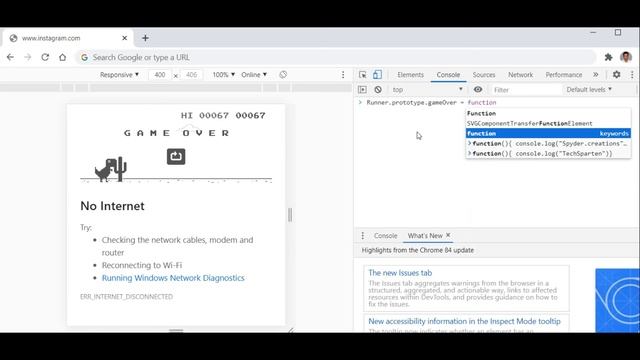Close the What's New drawer tab

(x=448, y=235)
